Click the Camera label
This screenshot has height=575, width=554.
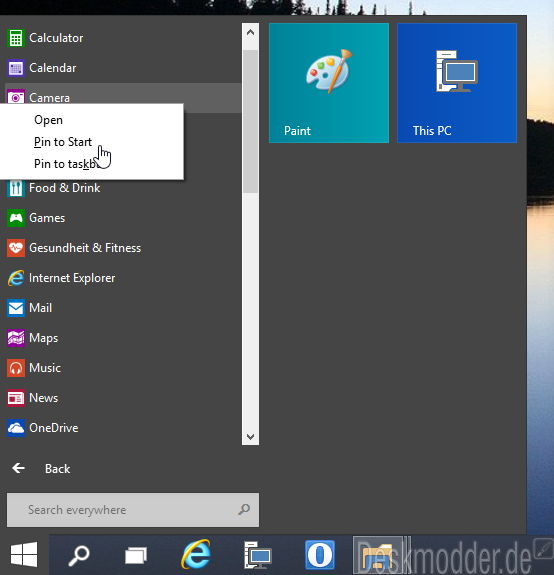click(x=49, y=98)
